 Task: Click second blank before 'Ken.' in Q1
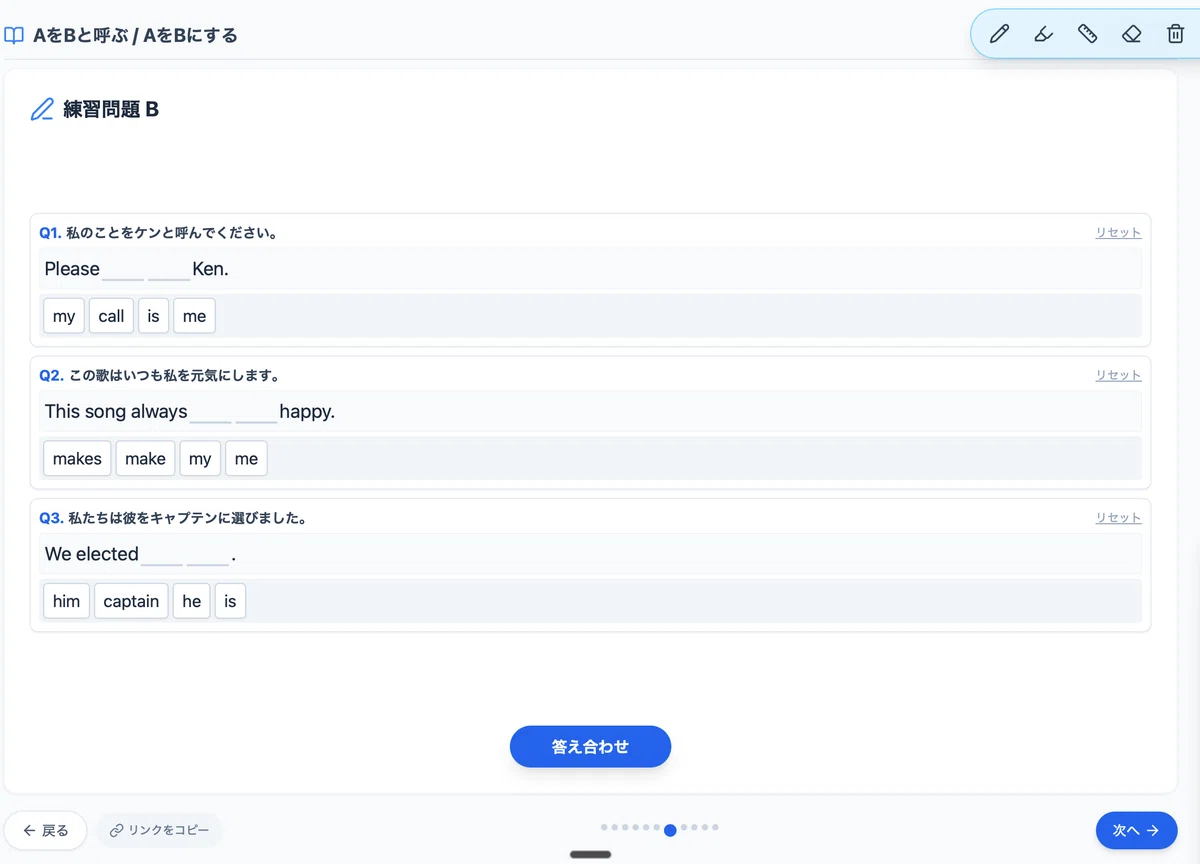(x=169, y=270)
